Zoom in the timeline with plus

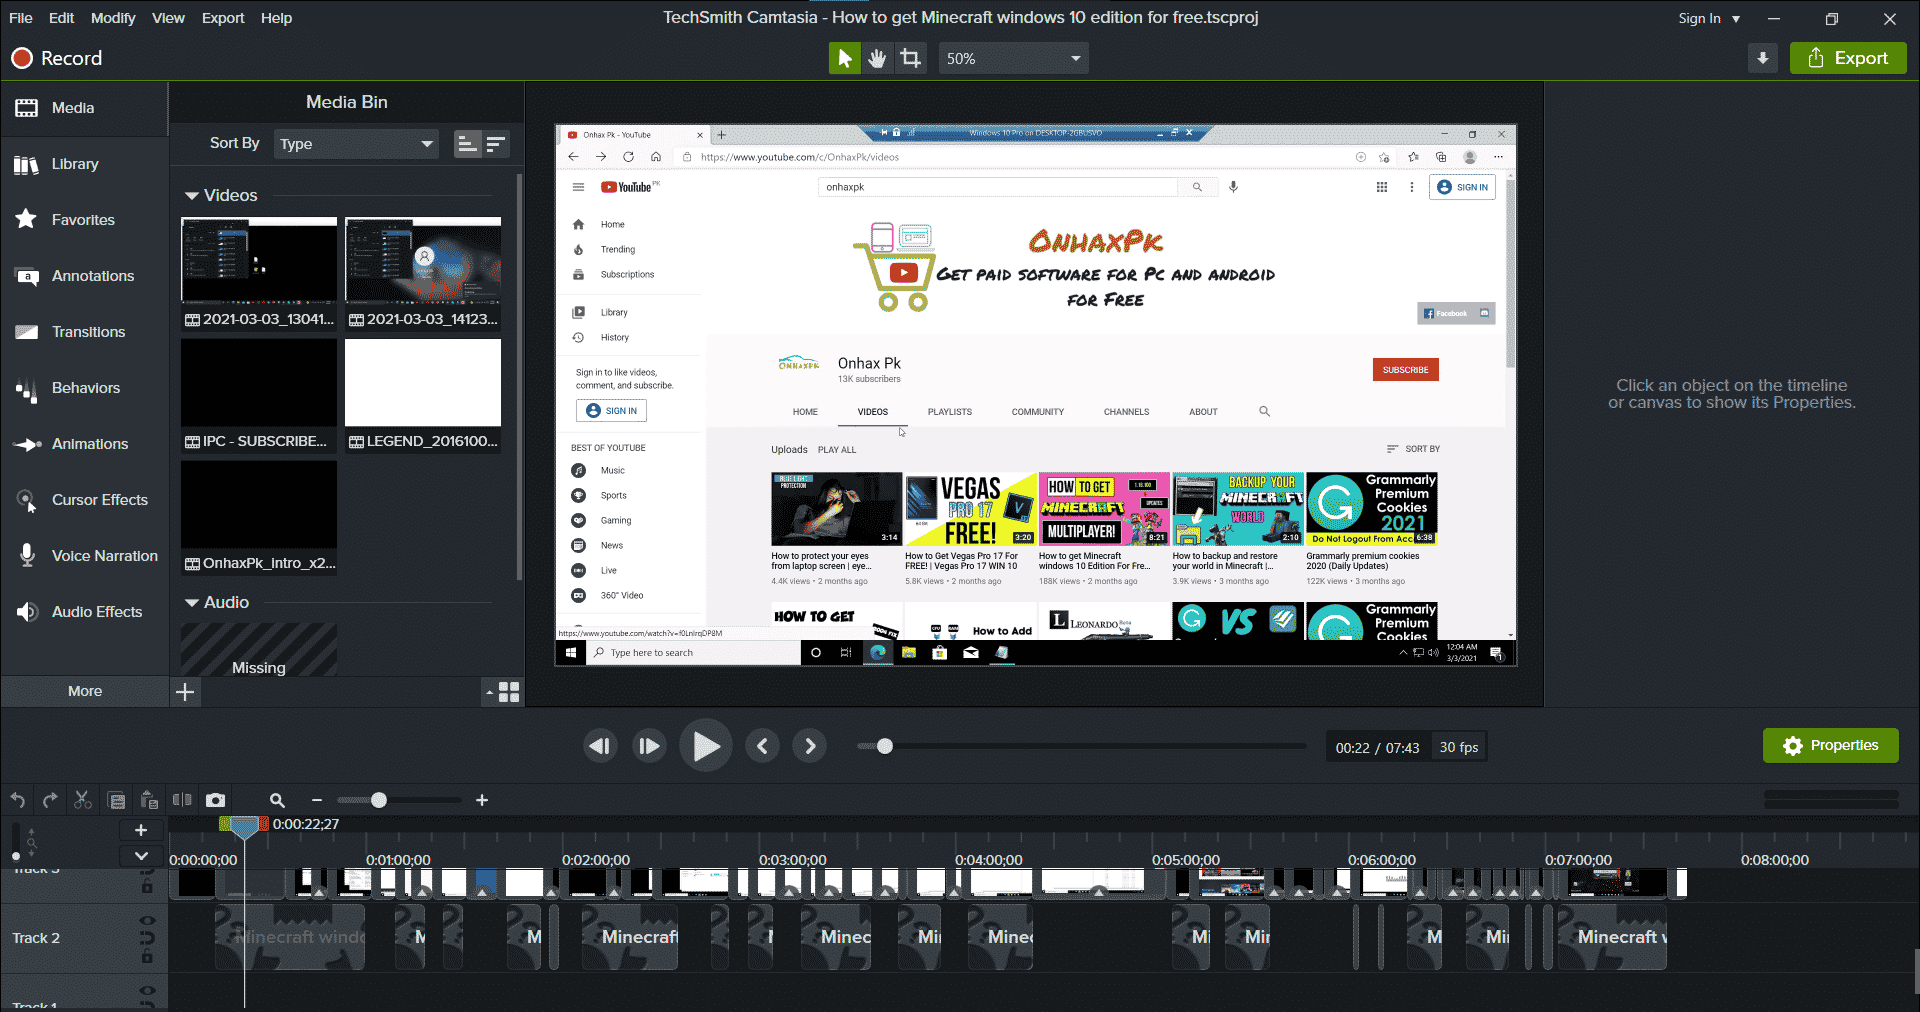pos(482,800)
